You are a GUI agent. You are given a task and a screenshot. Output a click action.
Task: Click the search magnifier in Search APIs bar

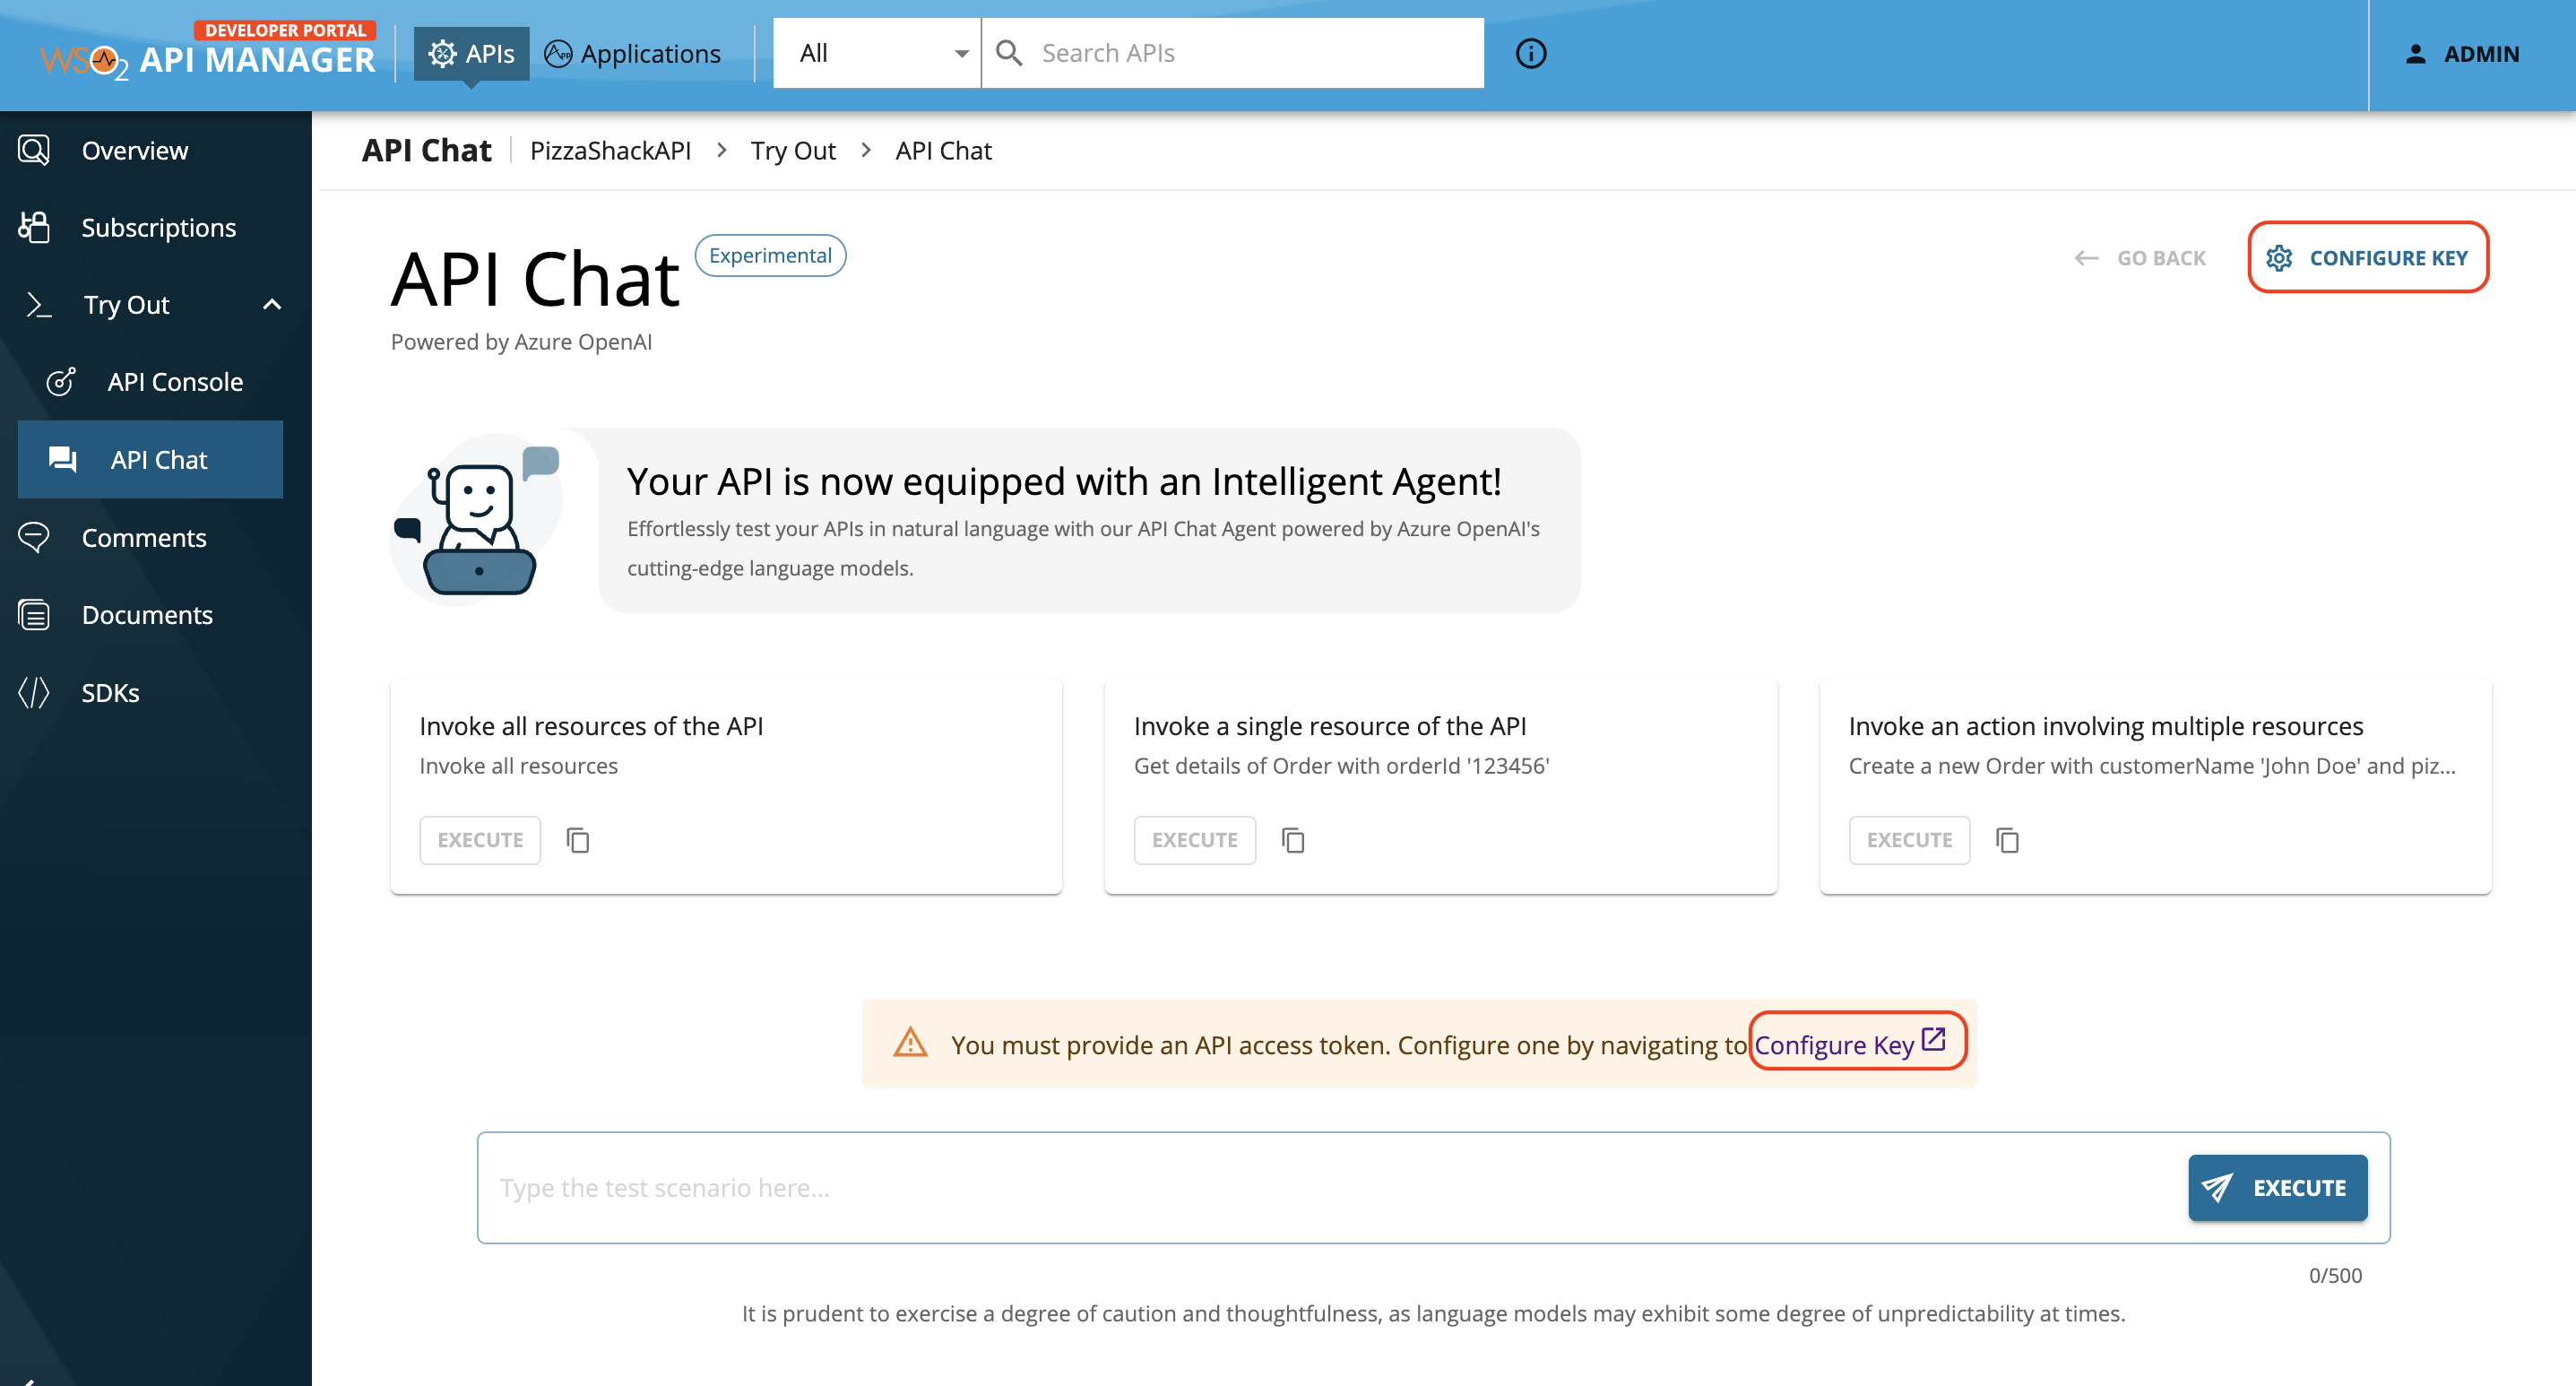[1009, 52]
